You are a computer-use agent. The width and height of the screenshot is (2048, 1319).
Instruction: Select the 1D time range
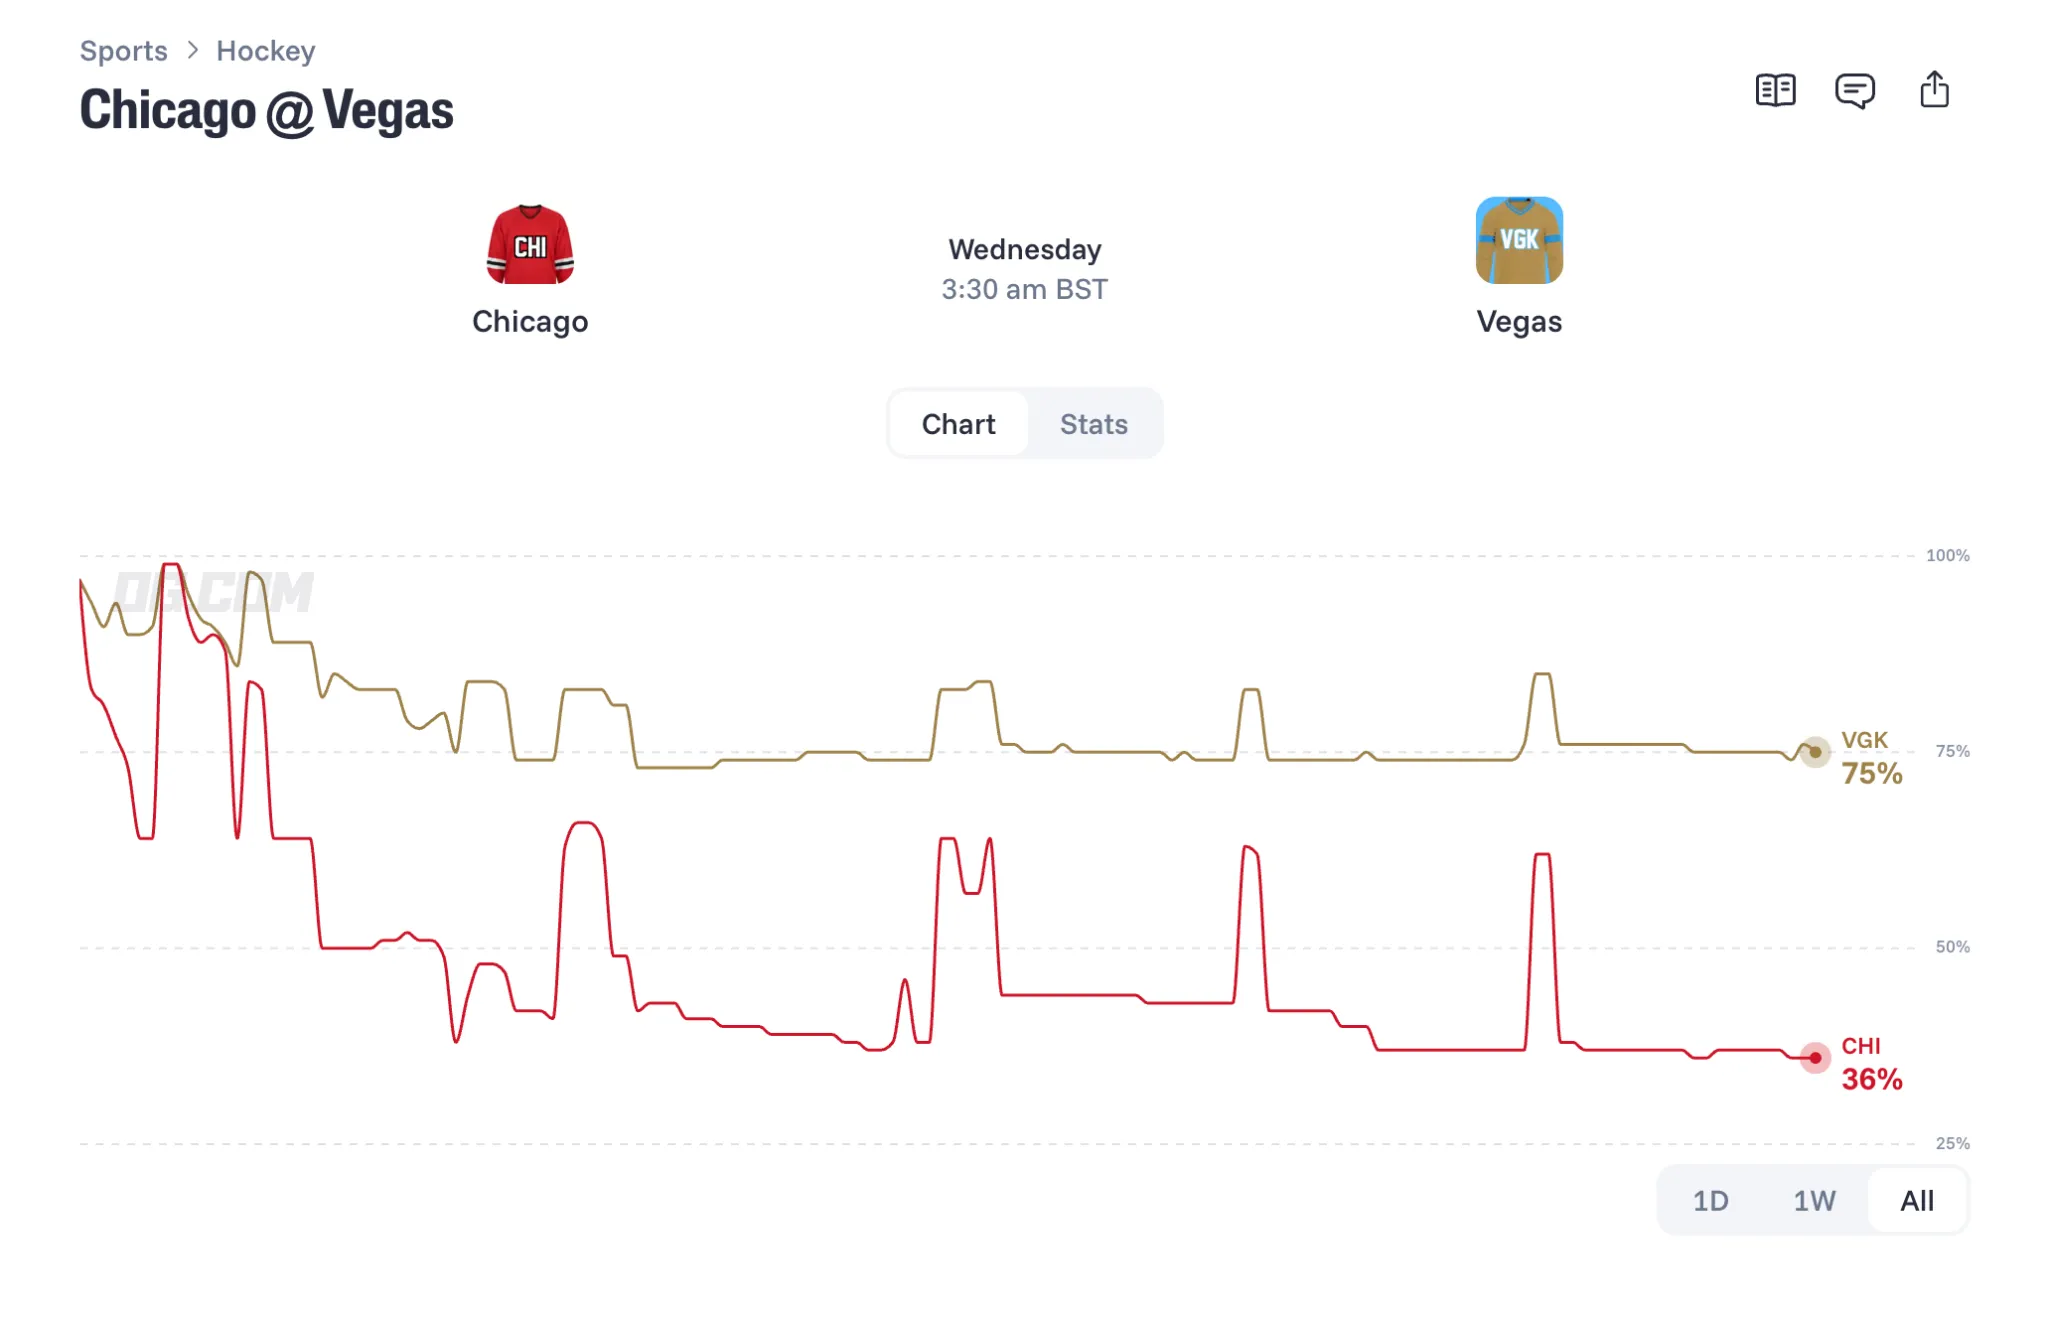1710,1200
